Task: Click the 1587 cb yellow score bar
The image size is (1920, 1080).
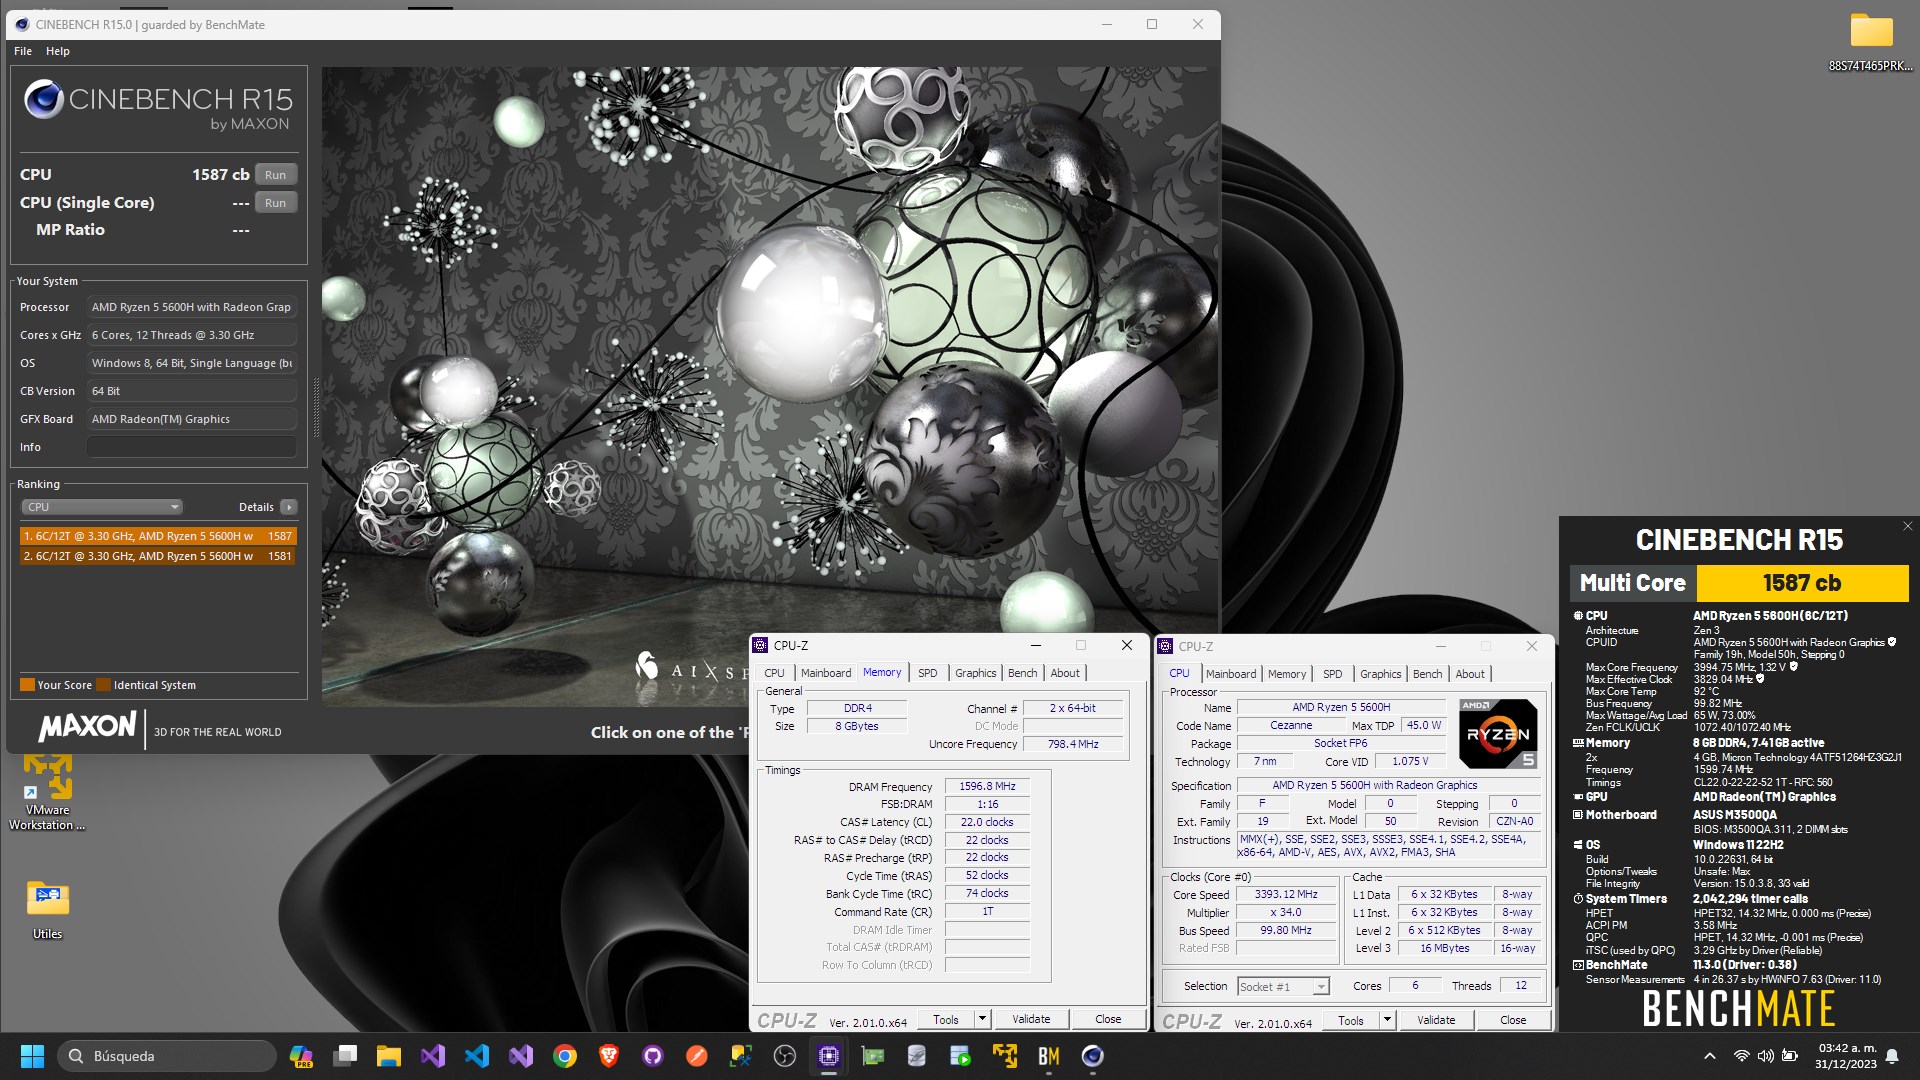Action: 1801,582
